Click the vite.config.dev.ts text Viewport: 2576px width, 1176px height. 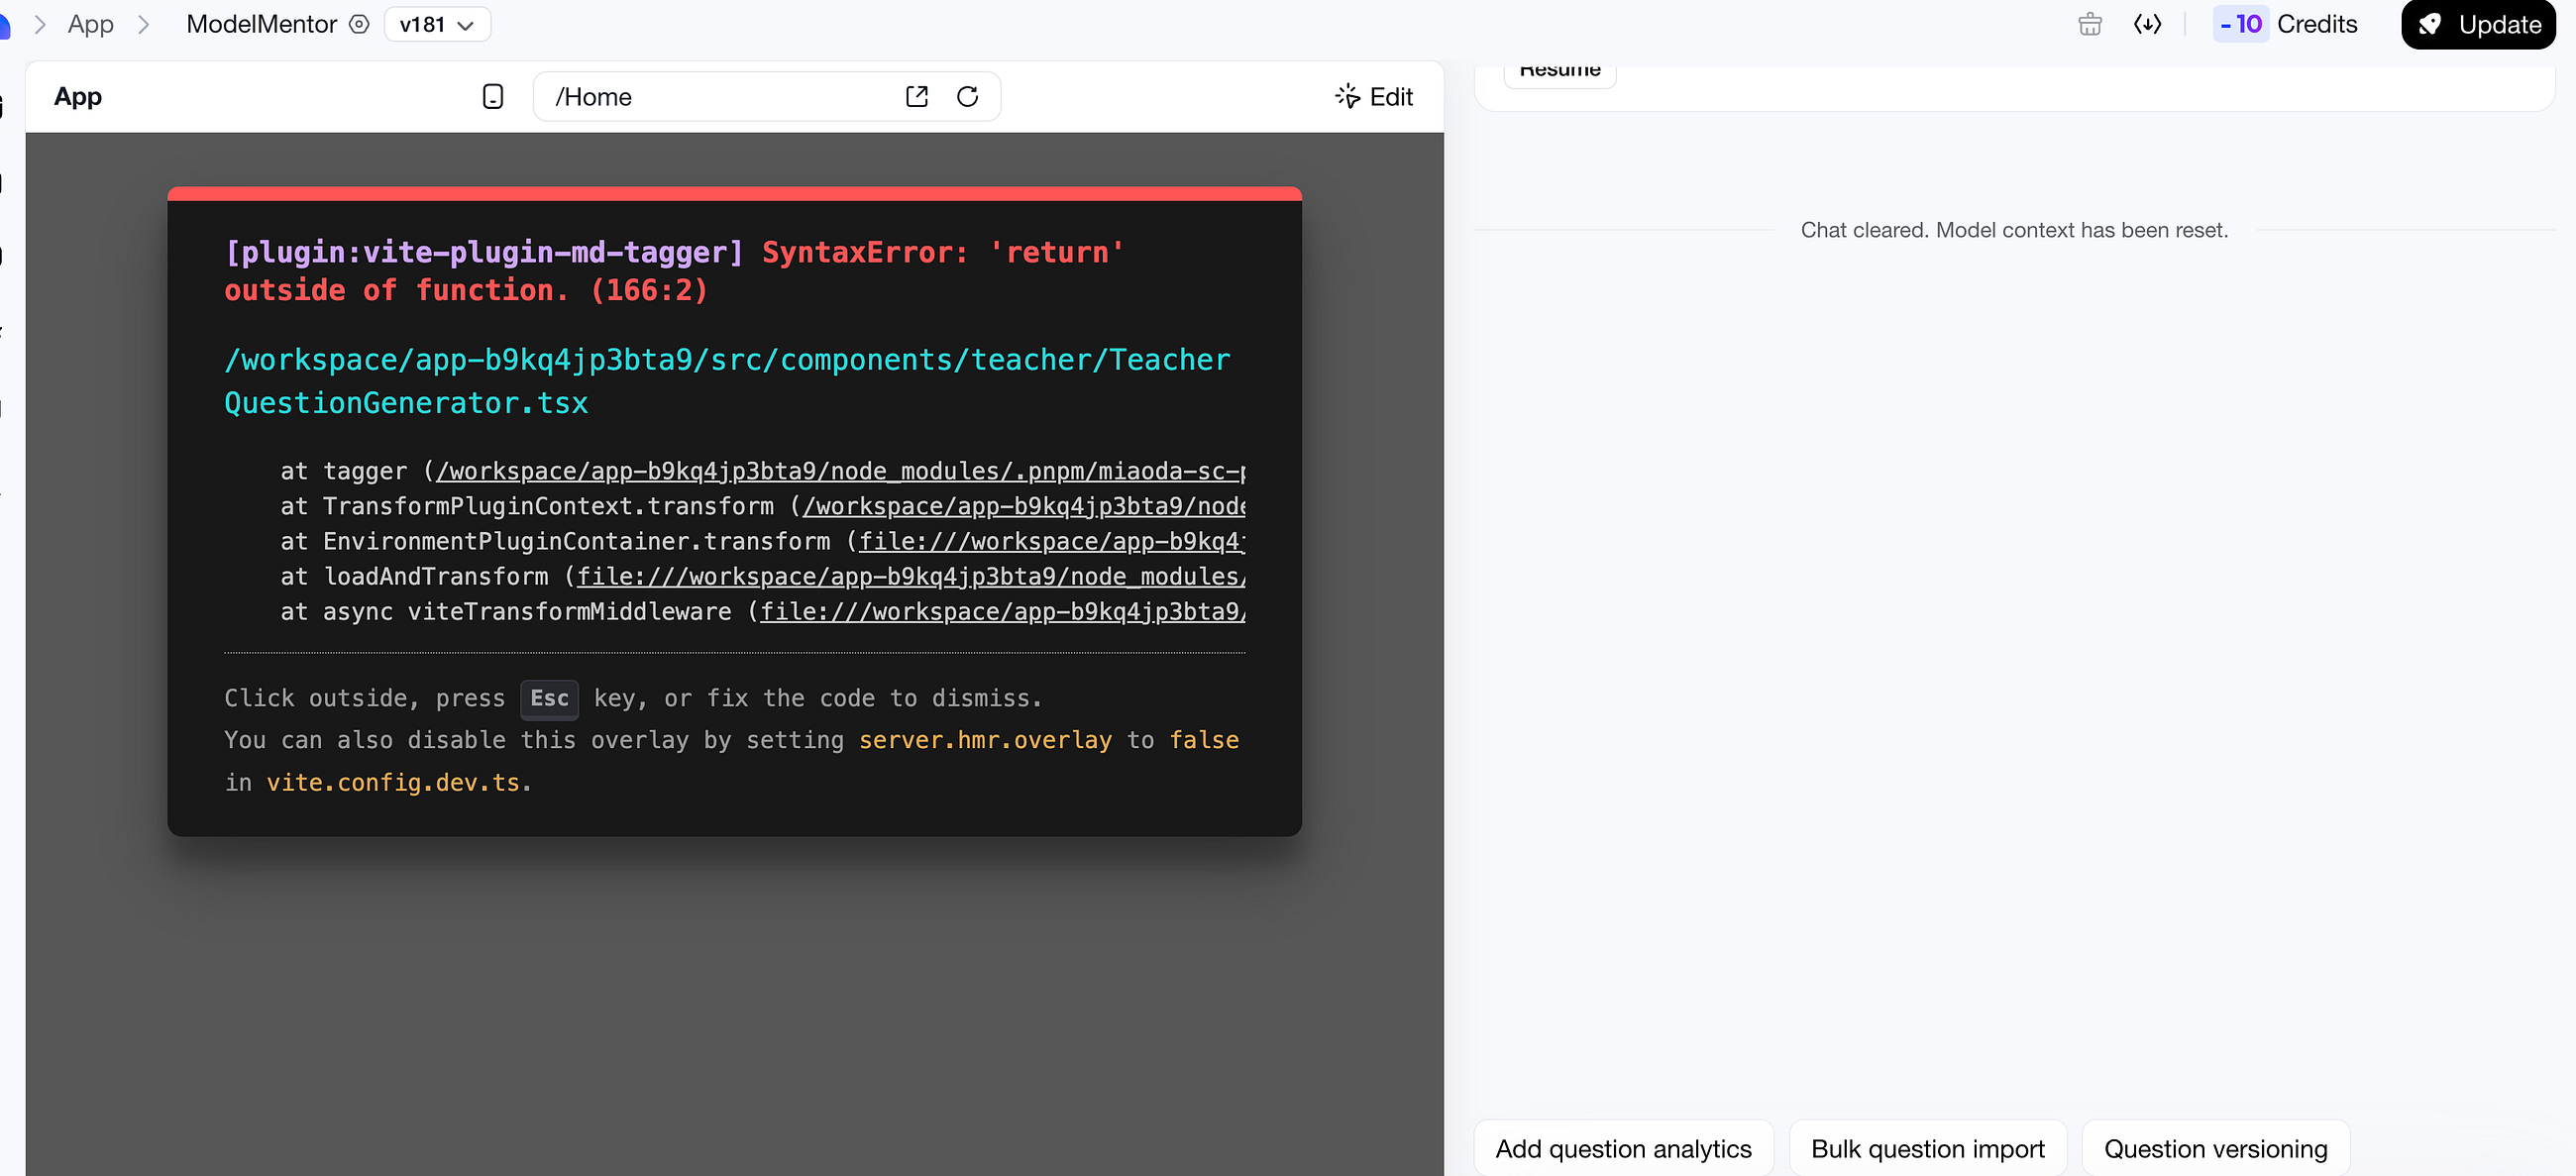(393, 782)
